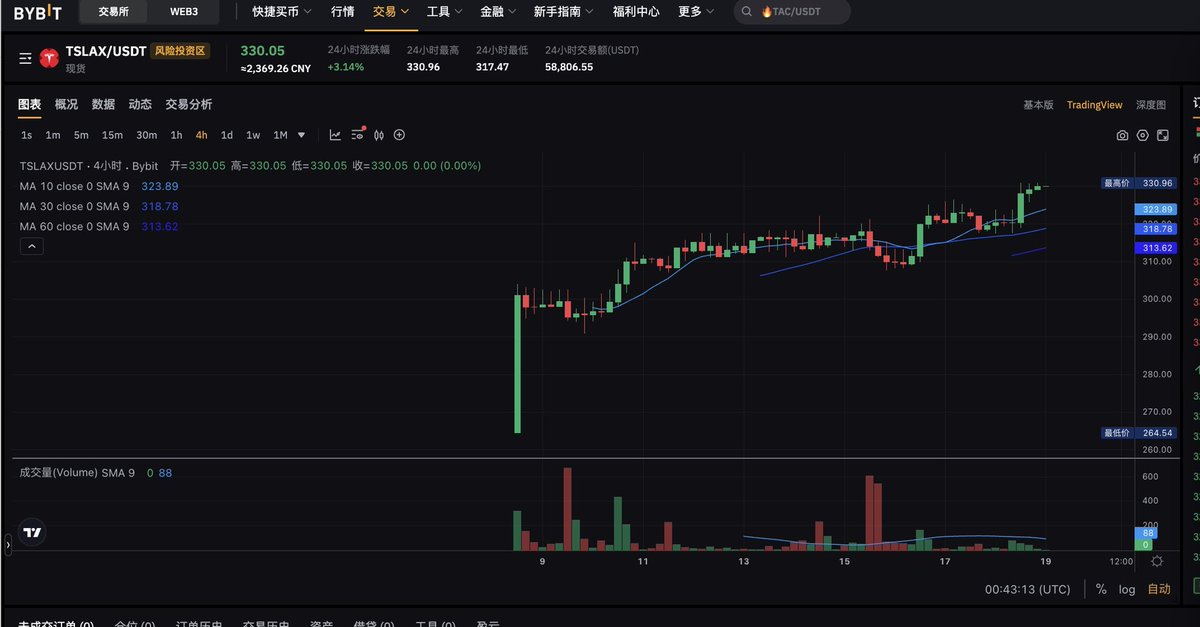Click the Tesla TSLAX token icon
This screenshot has height=627, width=1200.
point(49,58)
